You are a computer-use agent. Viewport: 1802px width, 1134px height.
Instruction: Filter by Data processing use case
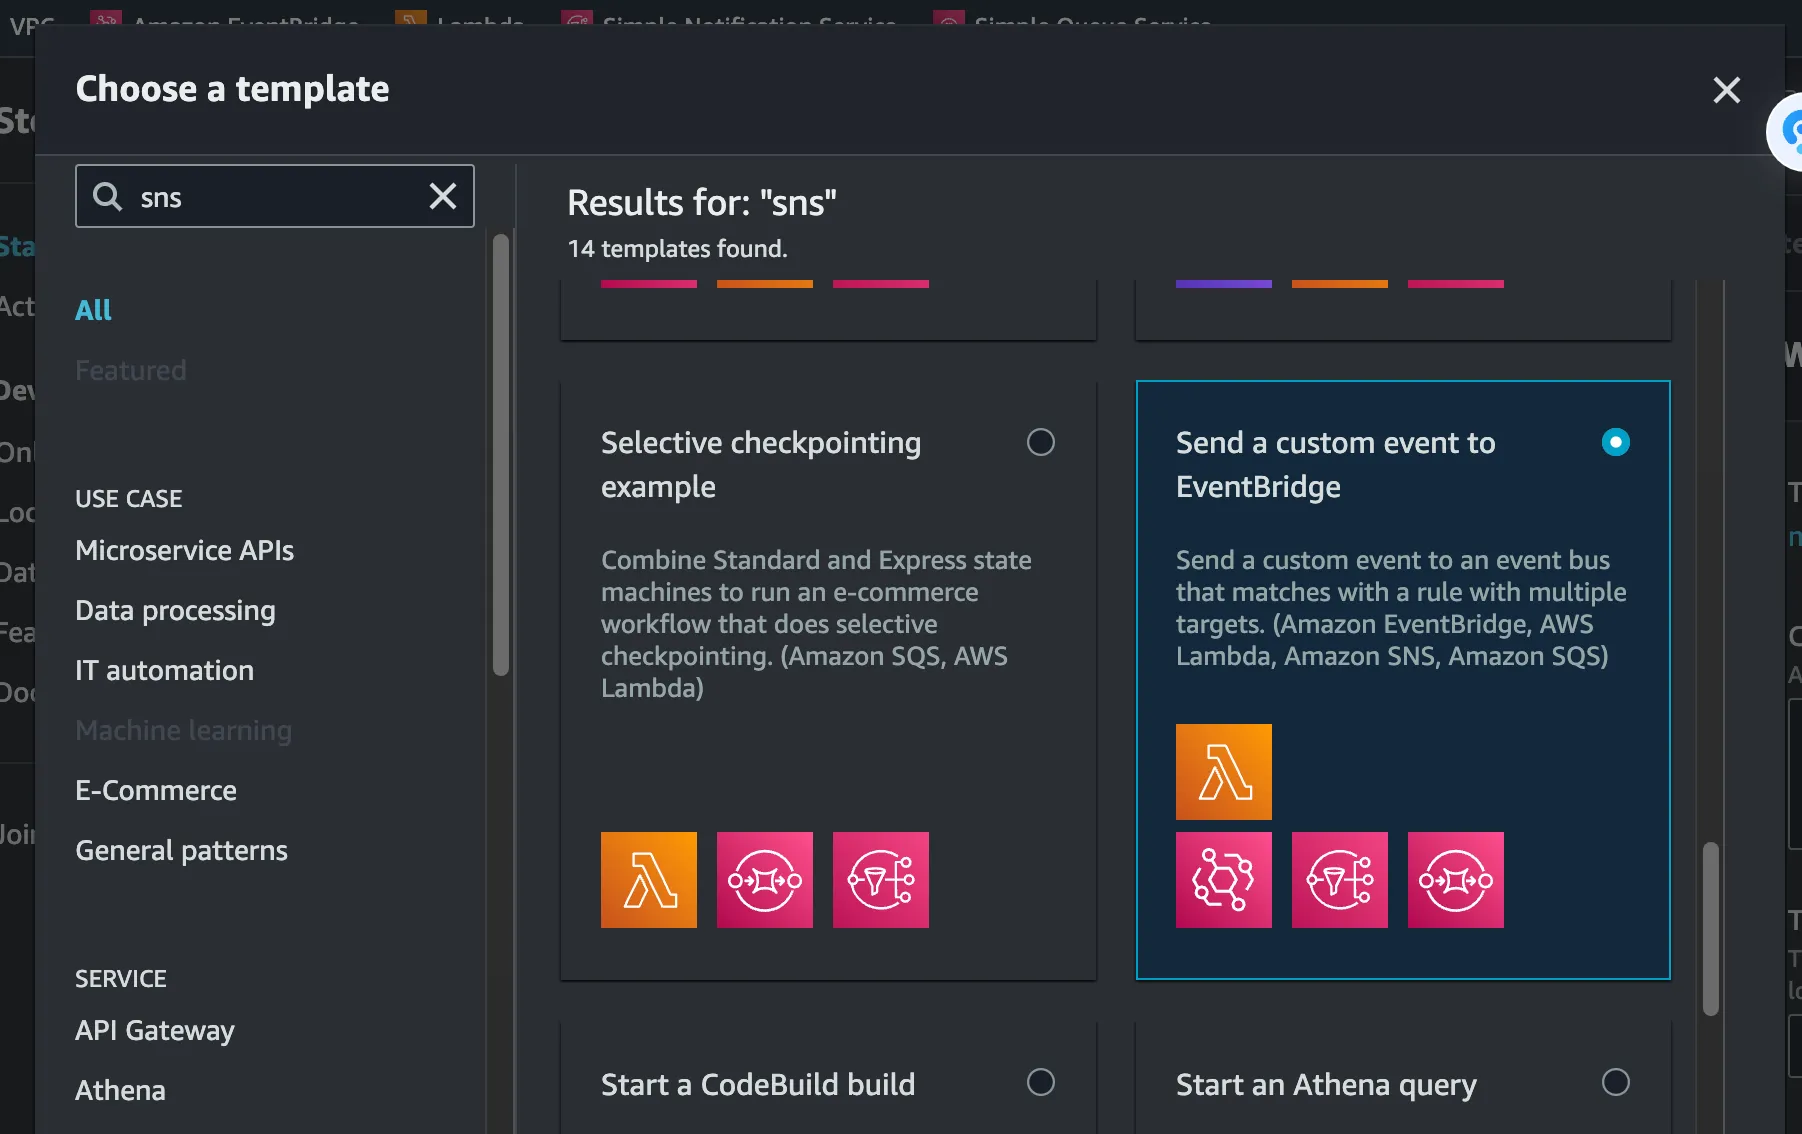175,610
